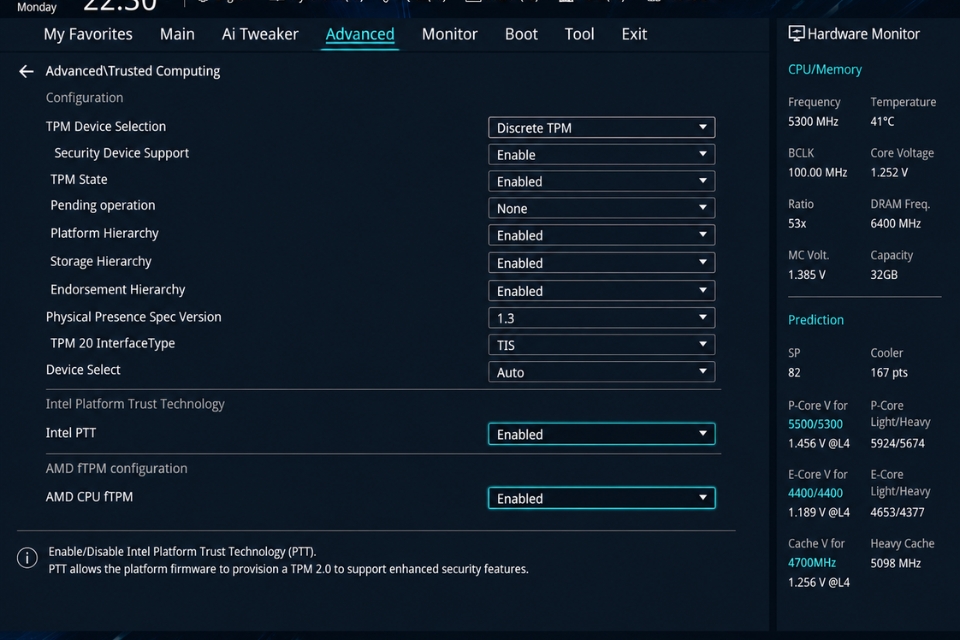Open the TPM State dropdown
Image resolution: width=960 pixels, height=640 pixels.
[601, 181]
